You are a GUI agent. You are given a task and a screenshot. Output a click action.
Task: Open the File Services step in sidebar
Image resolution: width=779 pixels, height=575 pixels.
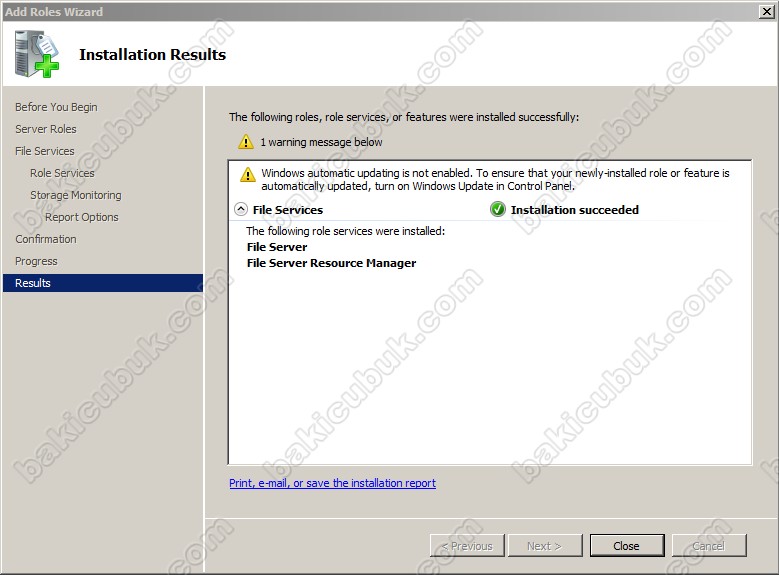tap(45, 151)
